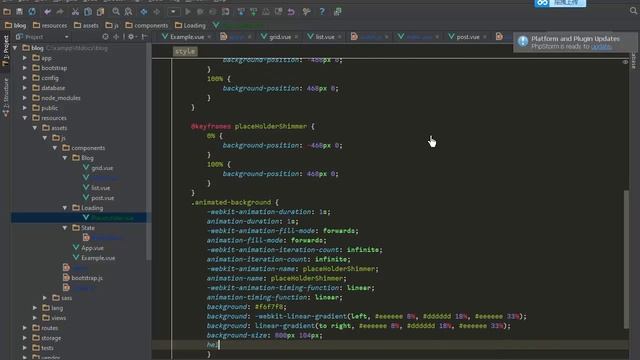The height and width of the screenshot is (360, 640).
Task: Click the blog breadcrumb in navigation bar
Action: pos(15,25)
